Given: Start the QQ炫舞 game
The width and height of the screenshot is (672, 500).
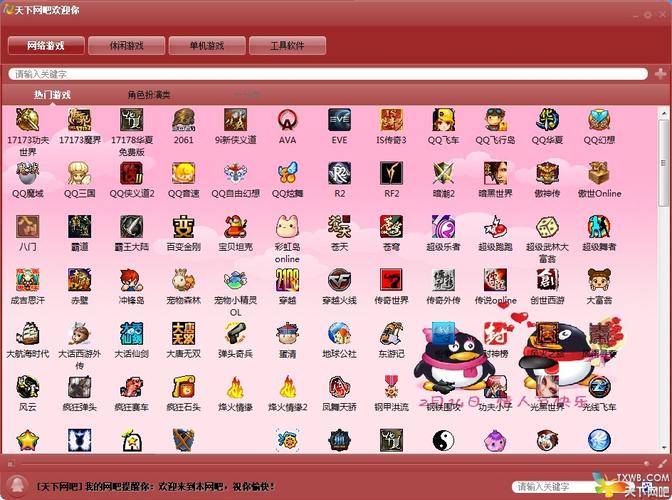Looking at the screenshot, I should pyautogui.click(x=287, y=173).
